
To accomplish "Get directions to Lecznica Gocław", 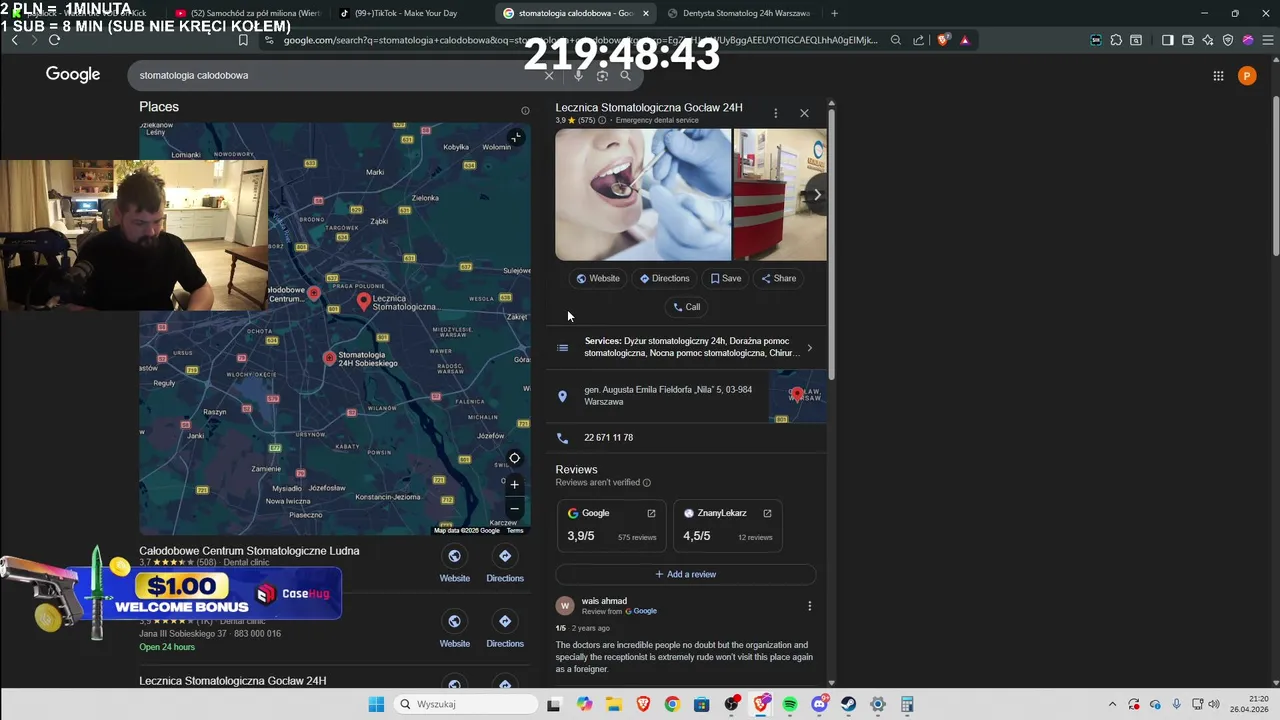I will click(664, 278).
